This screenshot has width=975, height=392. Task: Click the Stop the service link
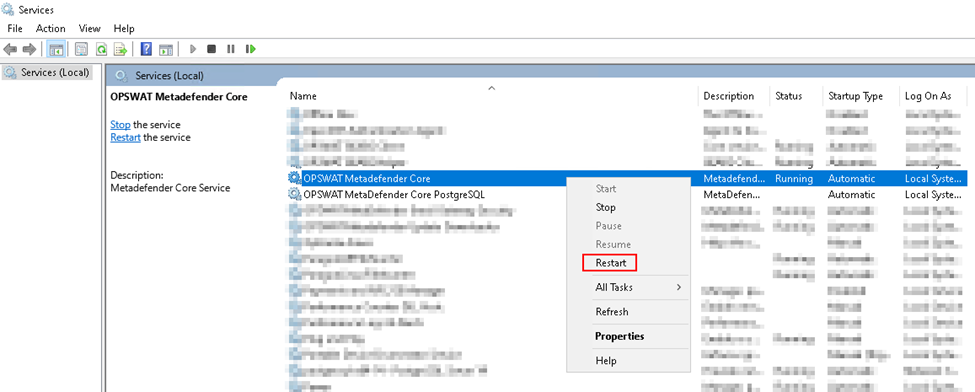coord(120,125)
